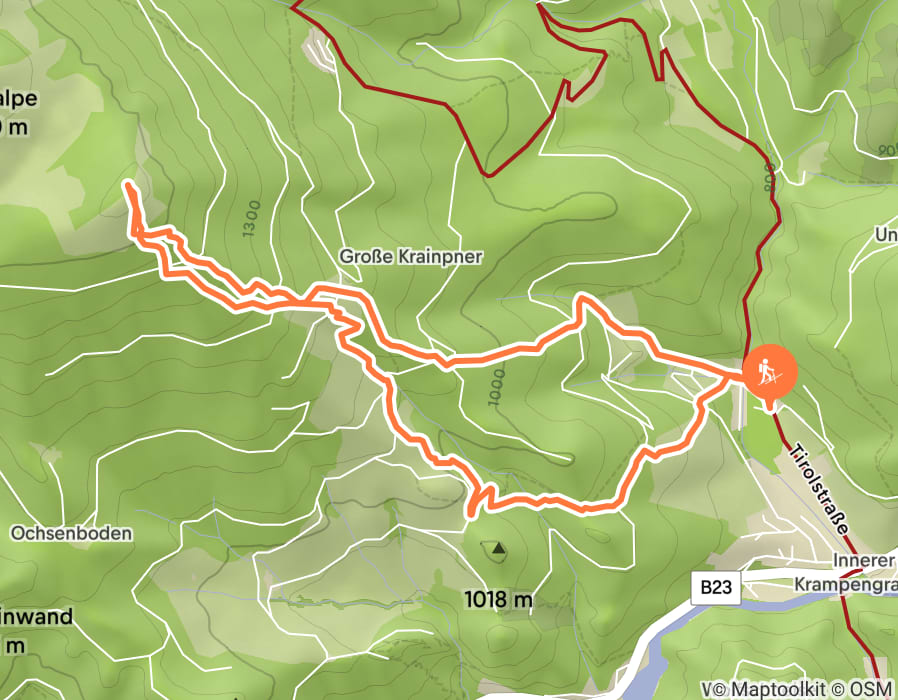Image resolution: width=898 pixels, height=700 pixels.
Task: Click the blue river in bottom corner
Action: [652, 664]
